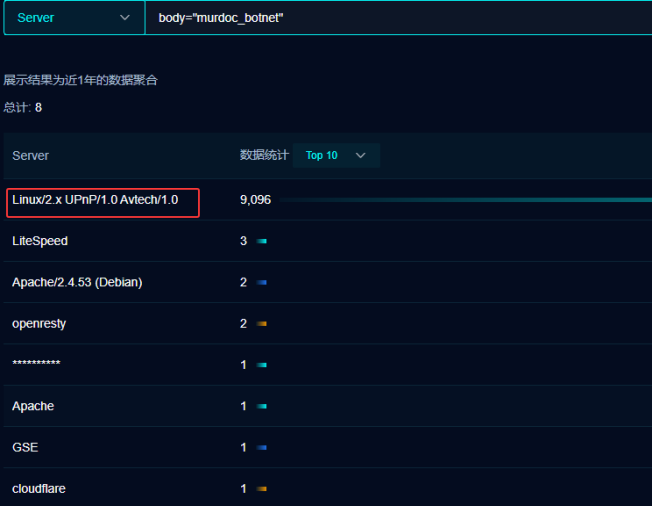
Task: Click the blue bar in GSE row
Action: [x=262, y=447]
